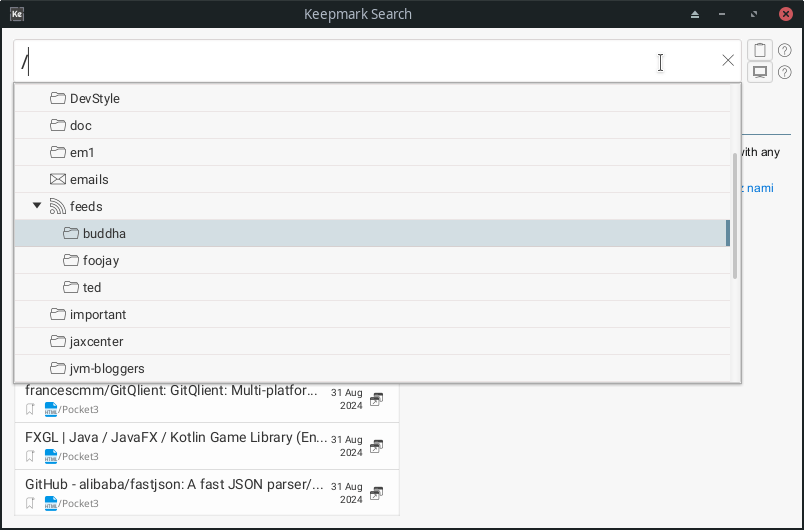Open help next to the monitor button
Screen dimensions: 804x530
click(x=785, y=72)
